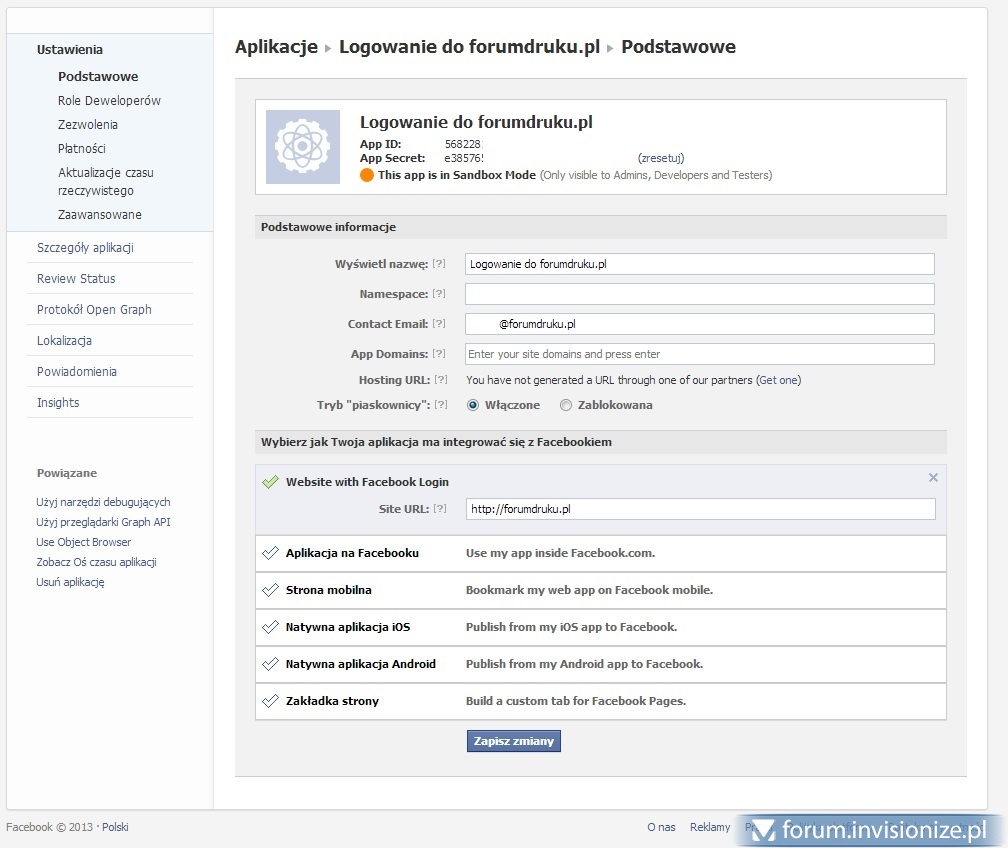Close the Website with Facebook Login section
The width and height of the screenshot is (1008, 848).
(x=933, y=478)
